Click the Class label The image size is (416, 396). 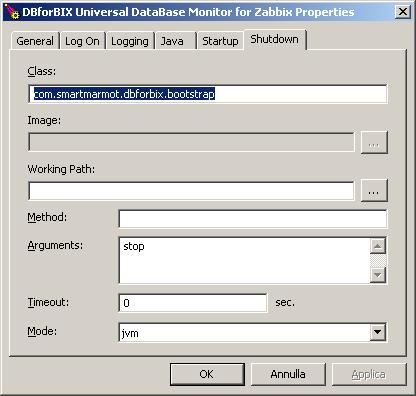[42, 71]
